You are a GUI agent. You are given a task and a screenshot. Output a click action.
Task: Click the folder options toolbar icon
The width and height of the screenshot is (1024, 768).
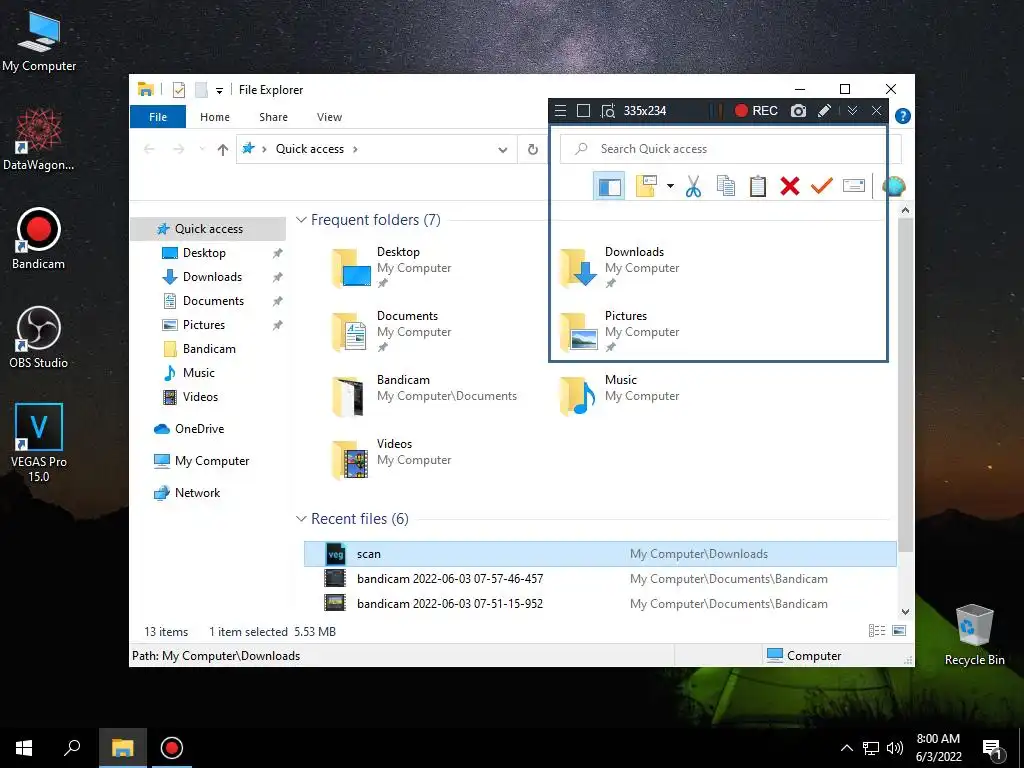point(647,187)
